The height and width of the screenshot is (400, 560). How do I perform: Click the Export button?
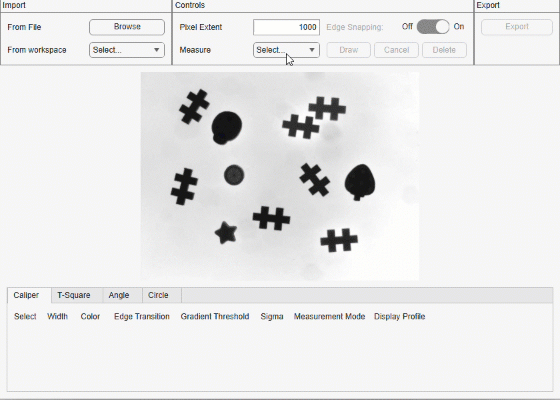point(517,27)
